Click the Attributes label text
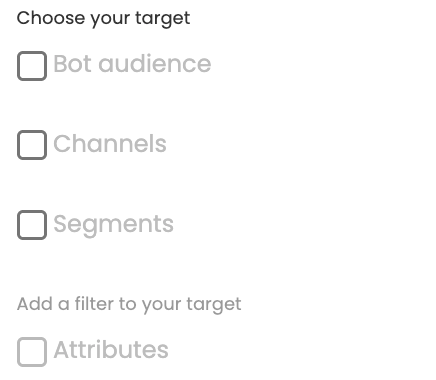The width and height of the screenshot is (436, 380). [111, 350]
